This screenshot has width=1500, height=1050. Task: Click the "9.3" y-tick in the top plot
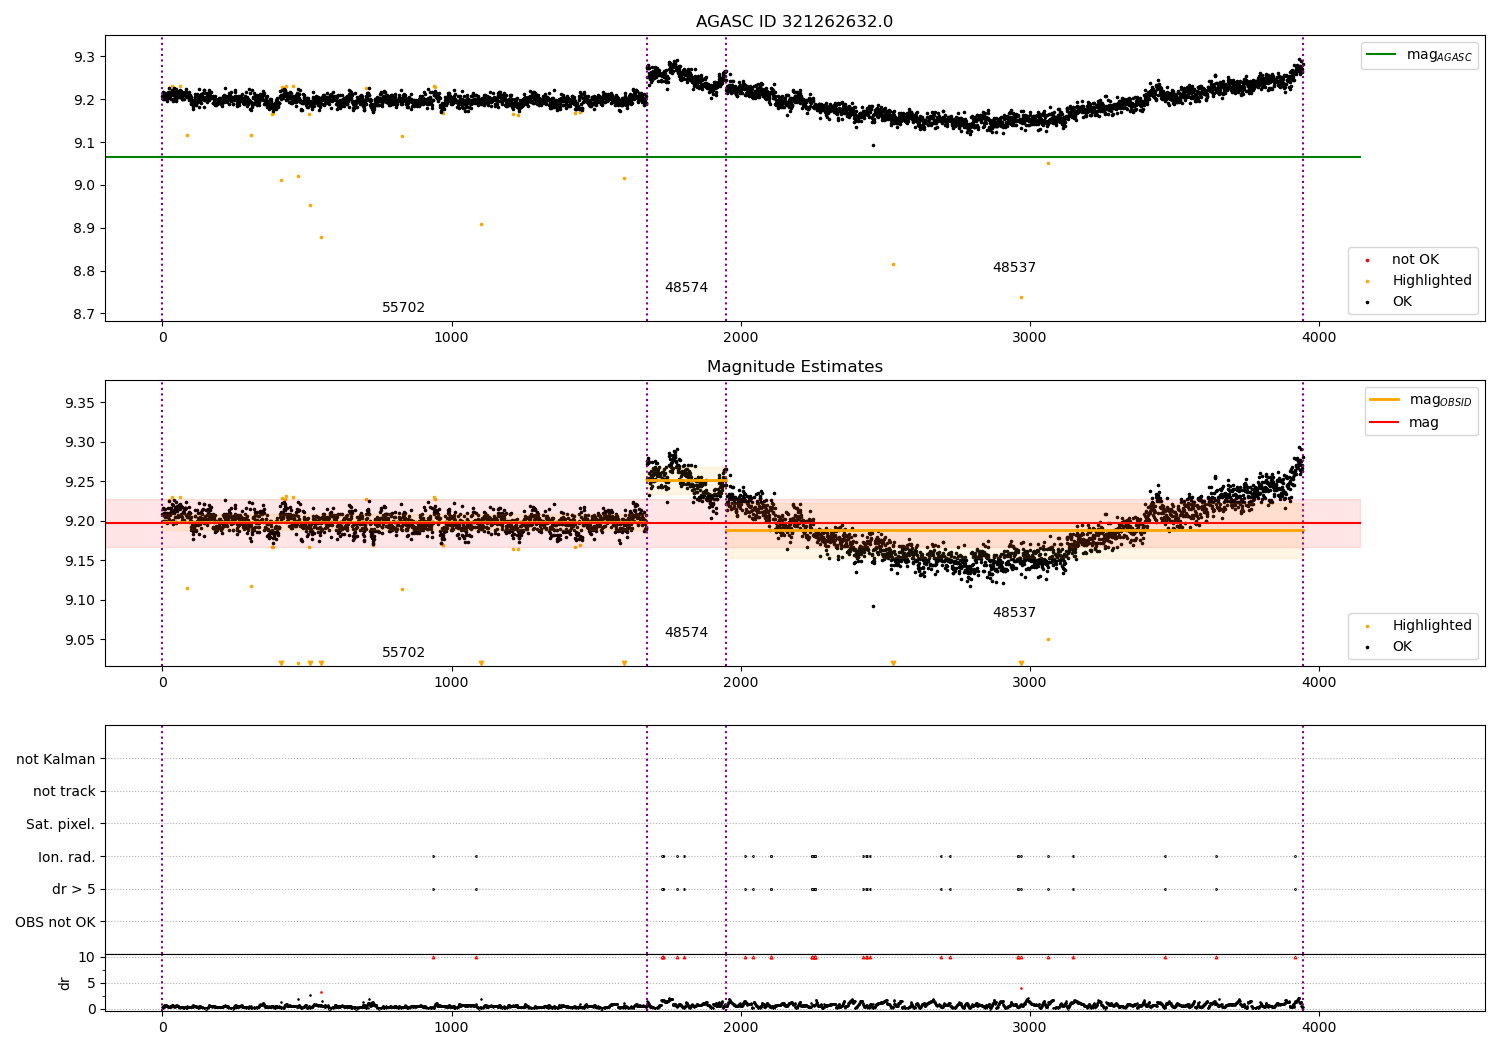click(84, 57)
